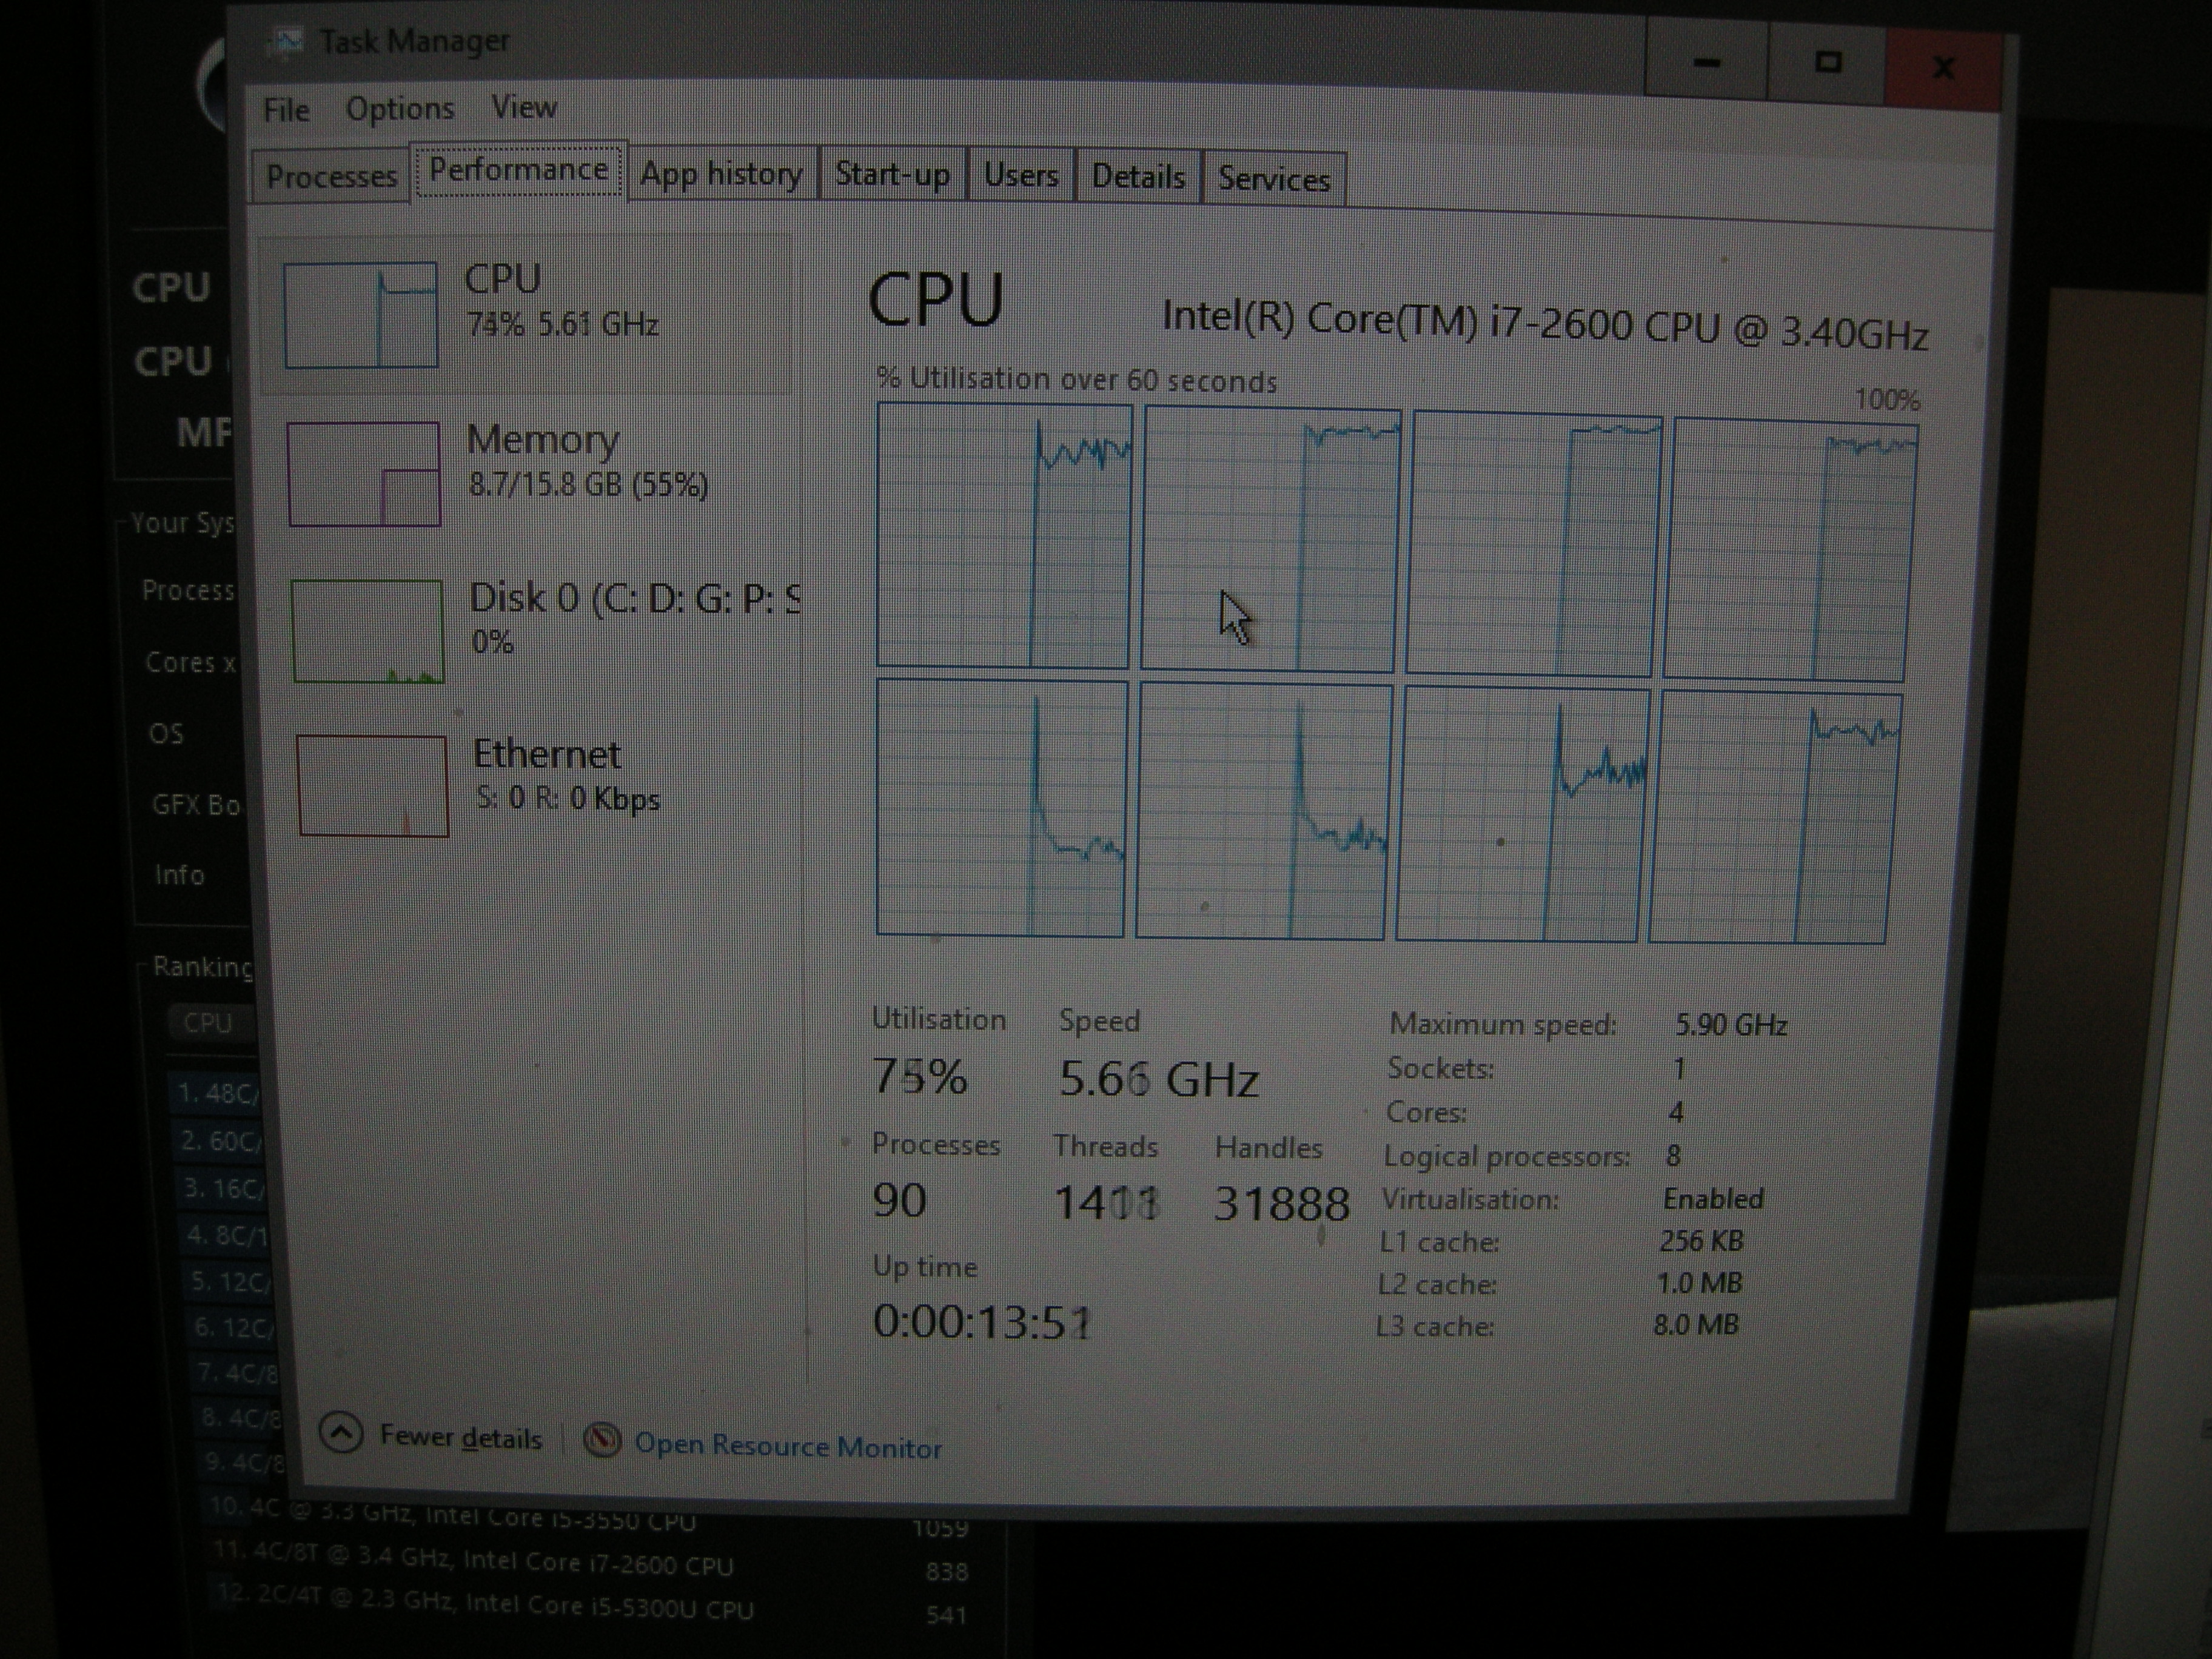Open the View menu

[x=524, y=107]
